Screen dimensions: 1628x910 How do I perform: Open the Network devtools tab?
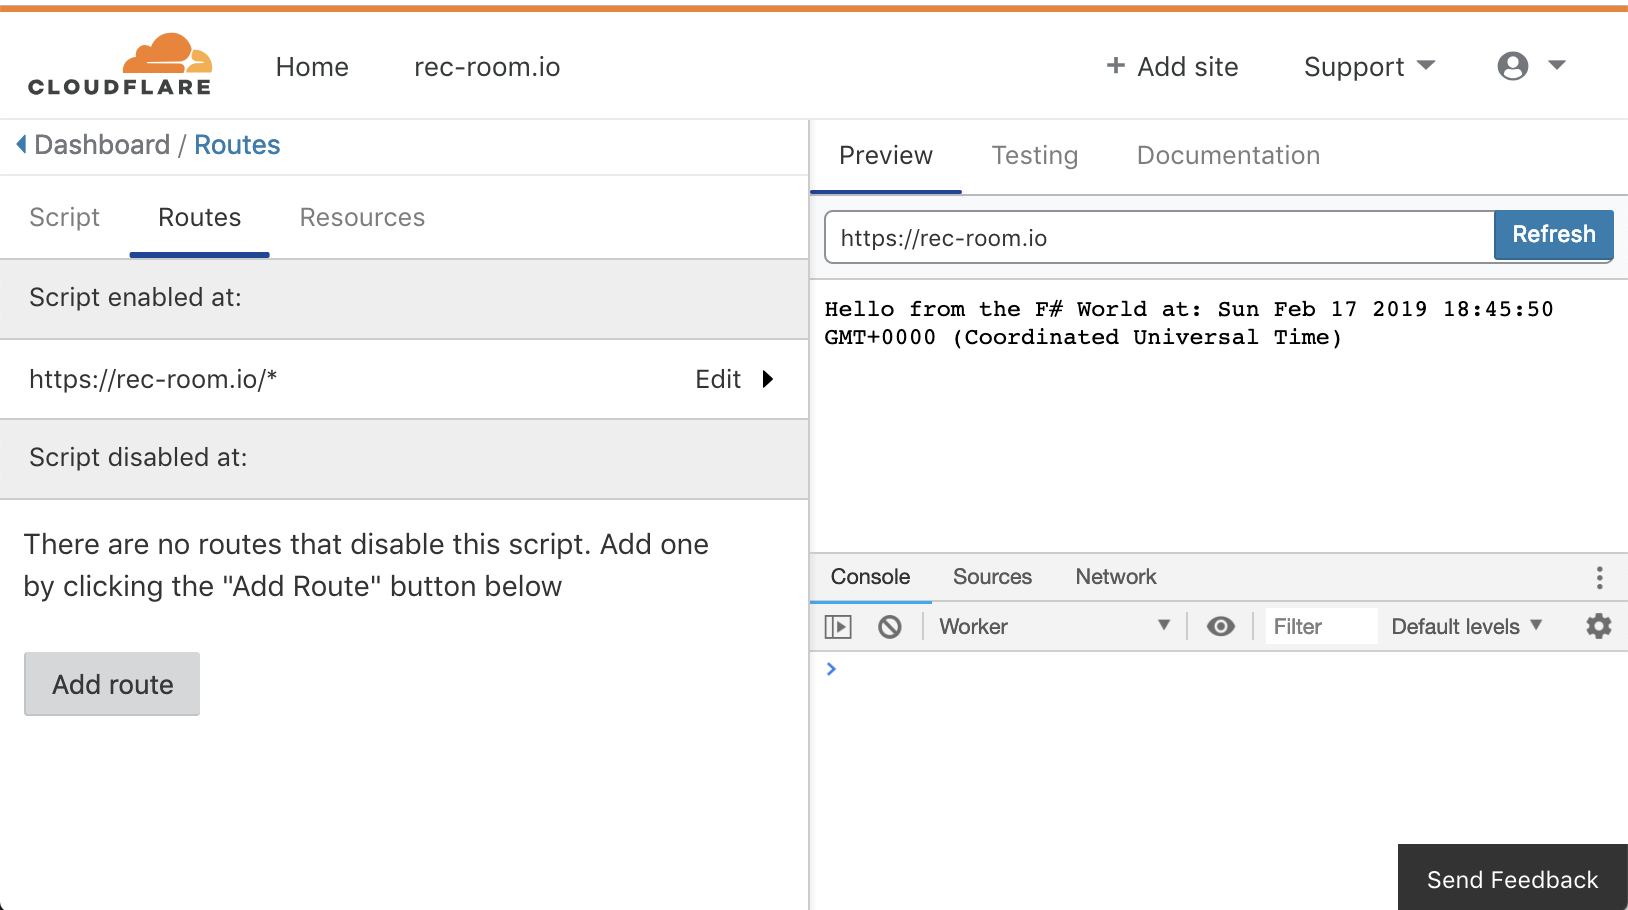point(1116,577)
